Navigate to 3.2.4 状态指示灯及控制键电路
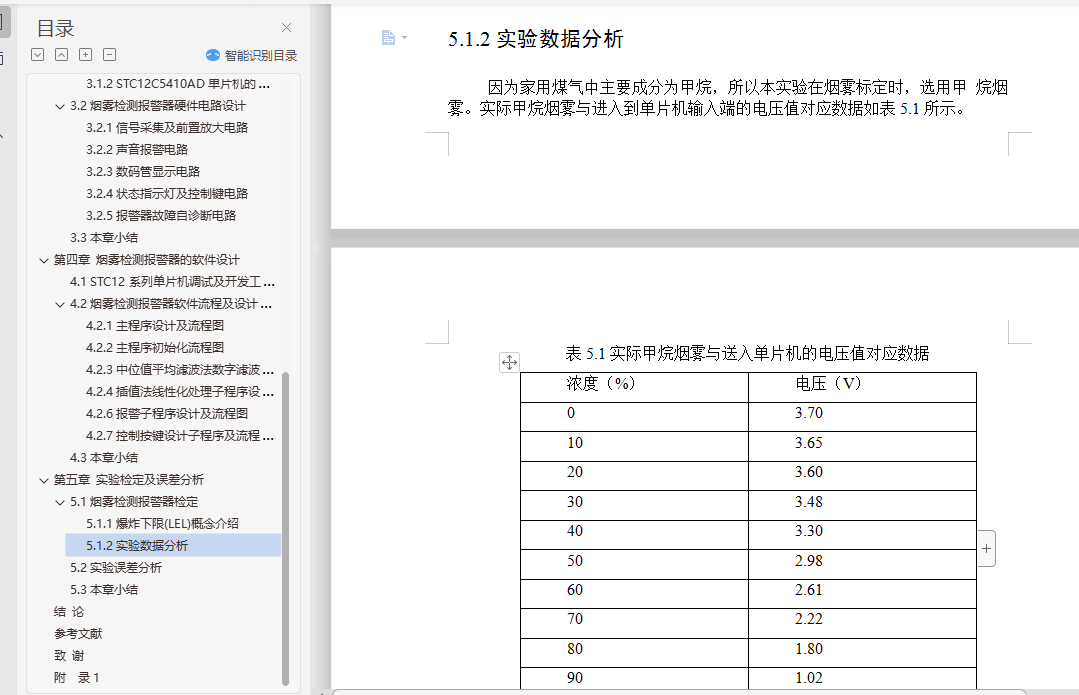Screen dimensions: 1079x695 [x=167, y=194]
